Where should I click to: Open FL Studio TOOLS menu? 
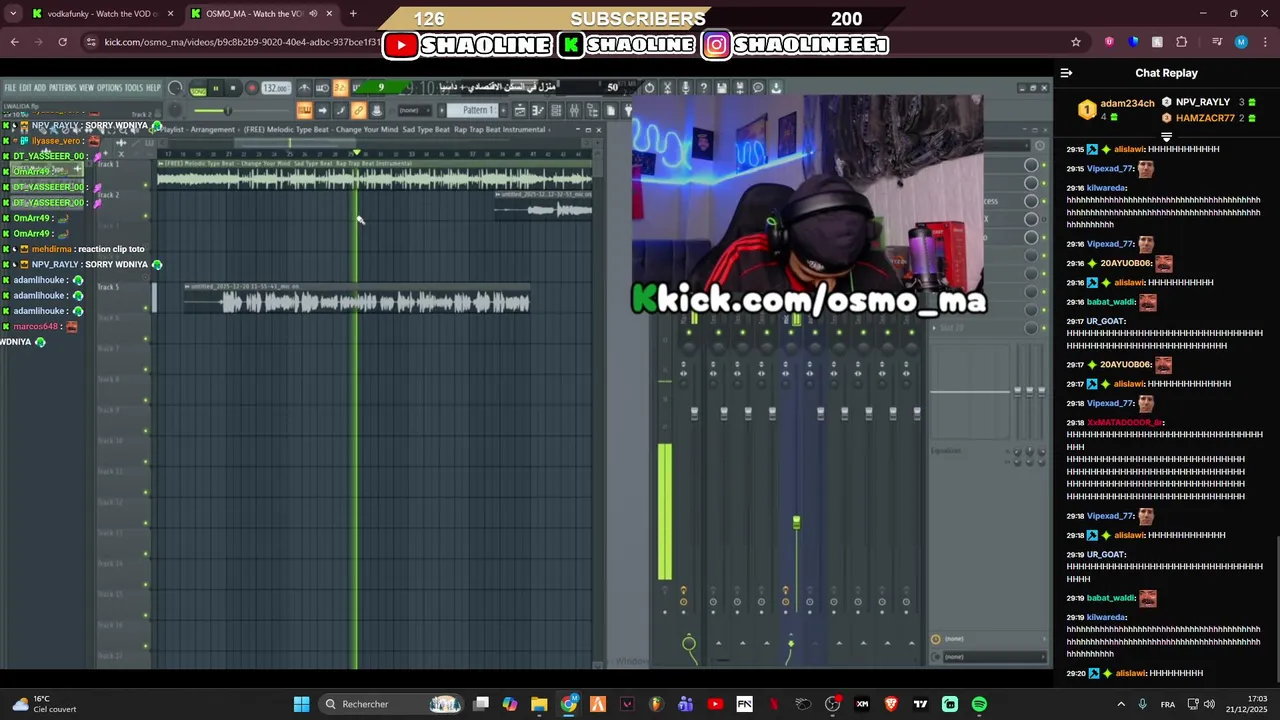click(134, 88)
